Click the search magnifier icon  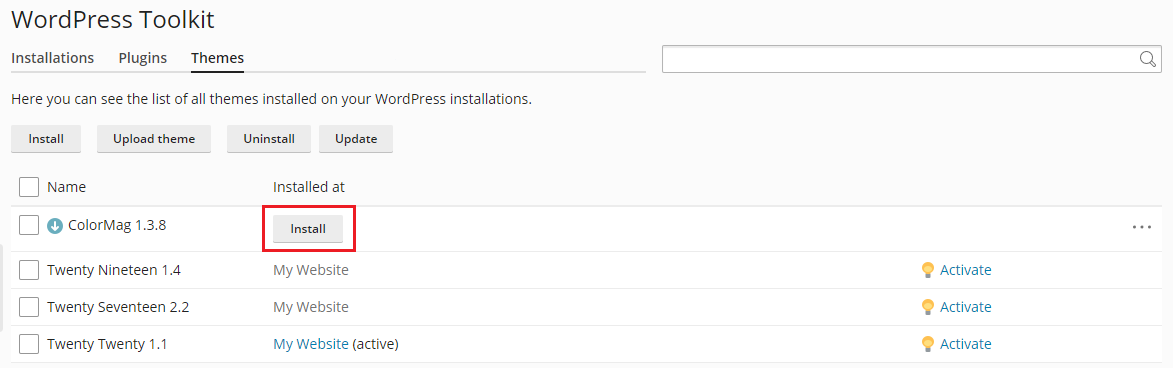tap(1148, 59)
